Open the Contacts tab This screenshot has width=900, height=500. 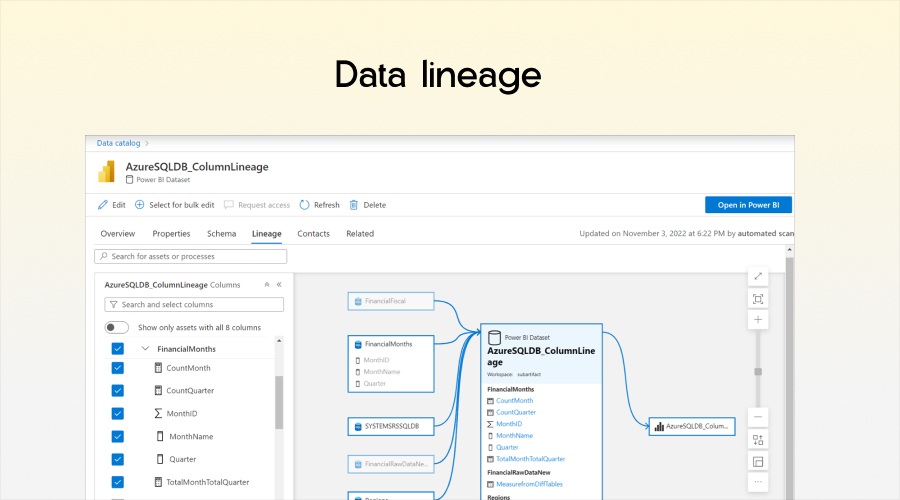tap(313, 234)
